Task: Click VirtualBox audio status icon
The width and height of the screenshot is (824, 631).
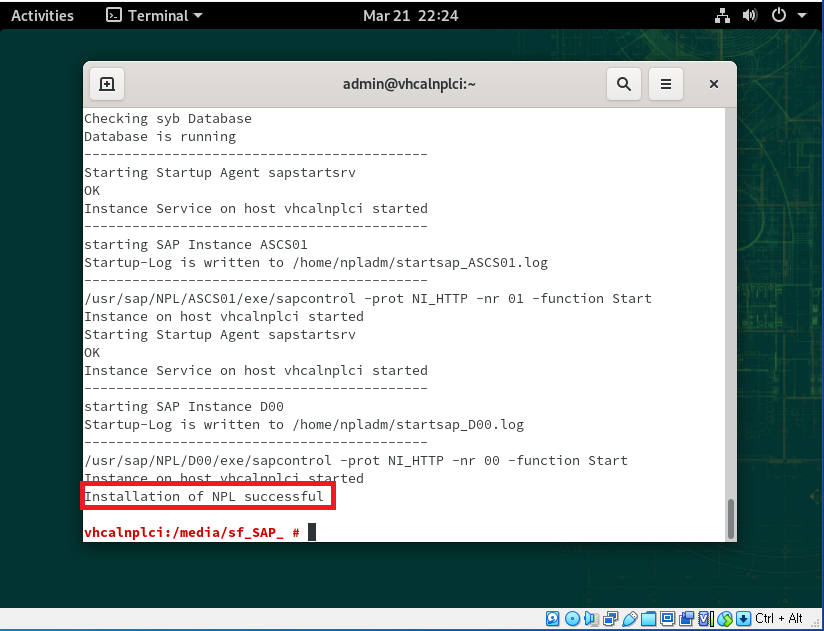Action: [x=591, y=618]
